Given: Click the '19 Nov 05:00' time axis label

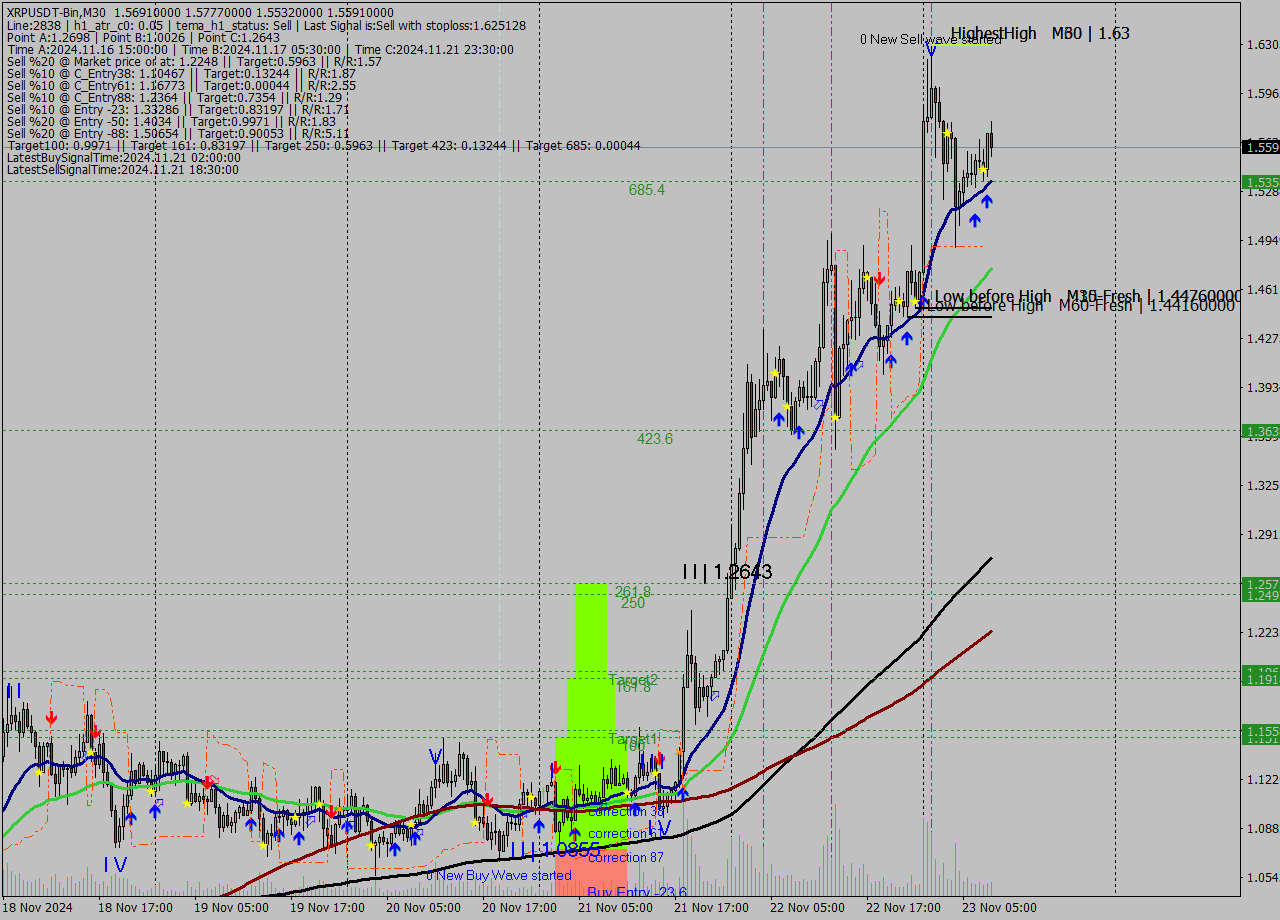Looking at the screenshot, I should click(x=231, y=908).
